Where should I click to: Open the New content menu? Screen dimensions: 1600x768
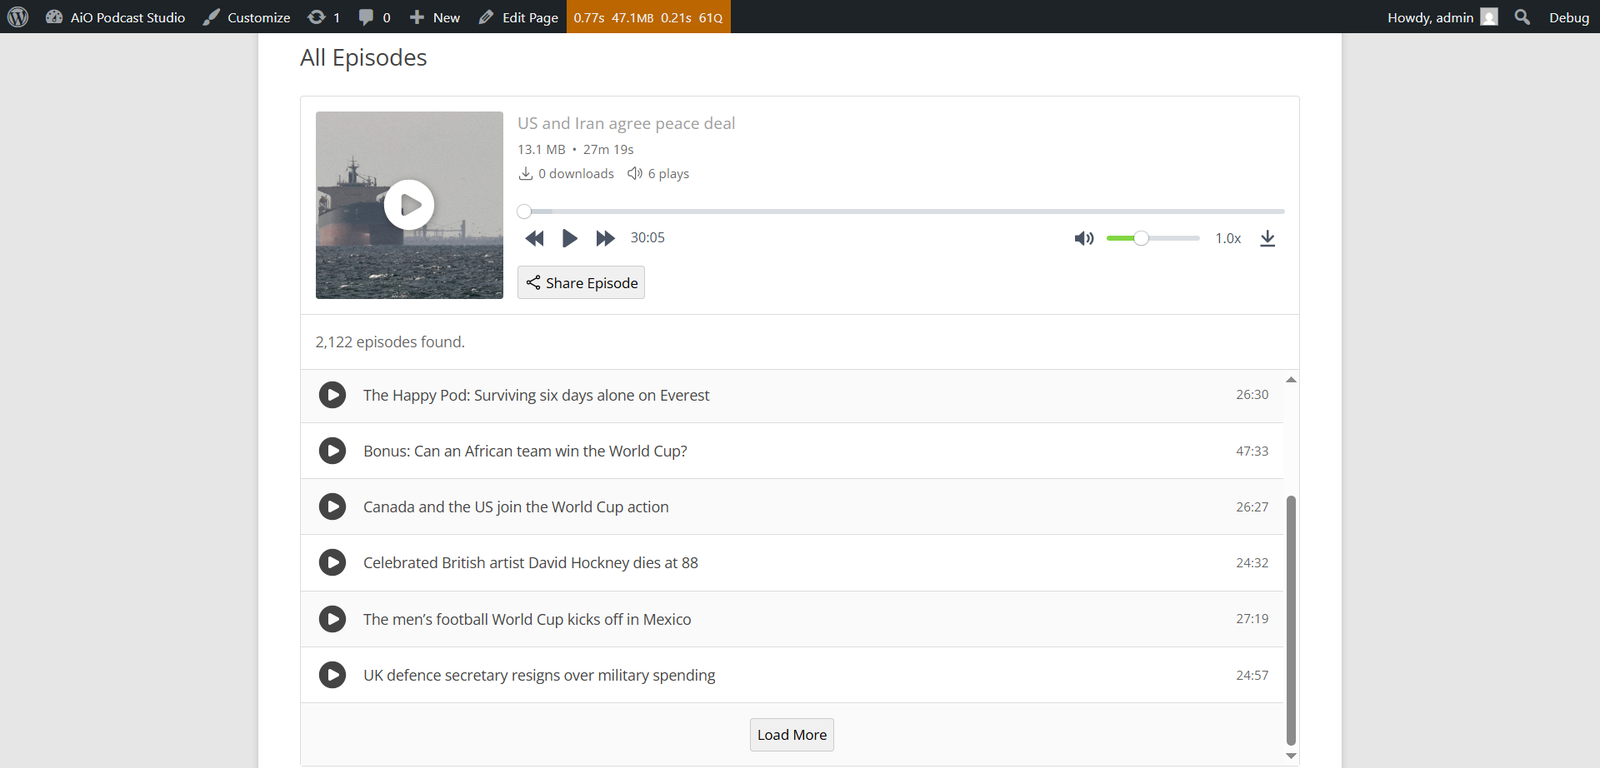click(435, 17)
